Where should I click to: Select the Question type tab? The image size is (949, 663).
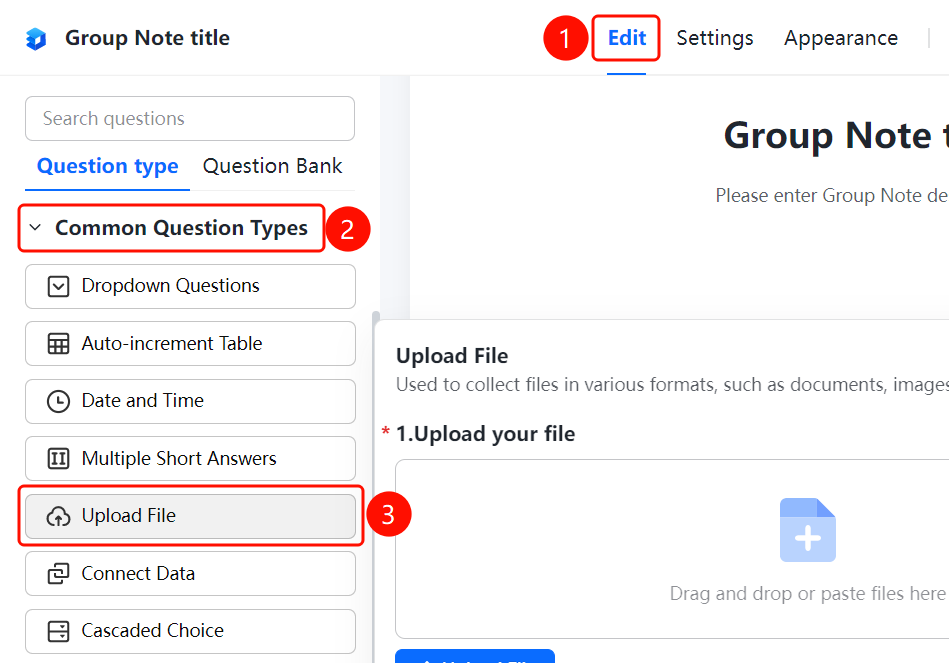pos(108,166)
